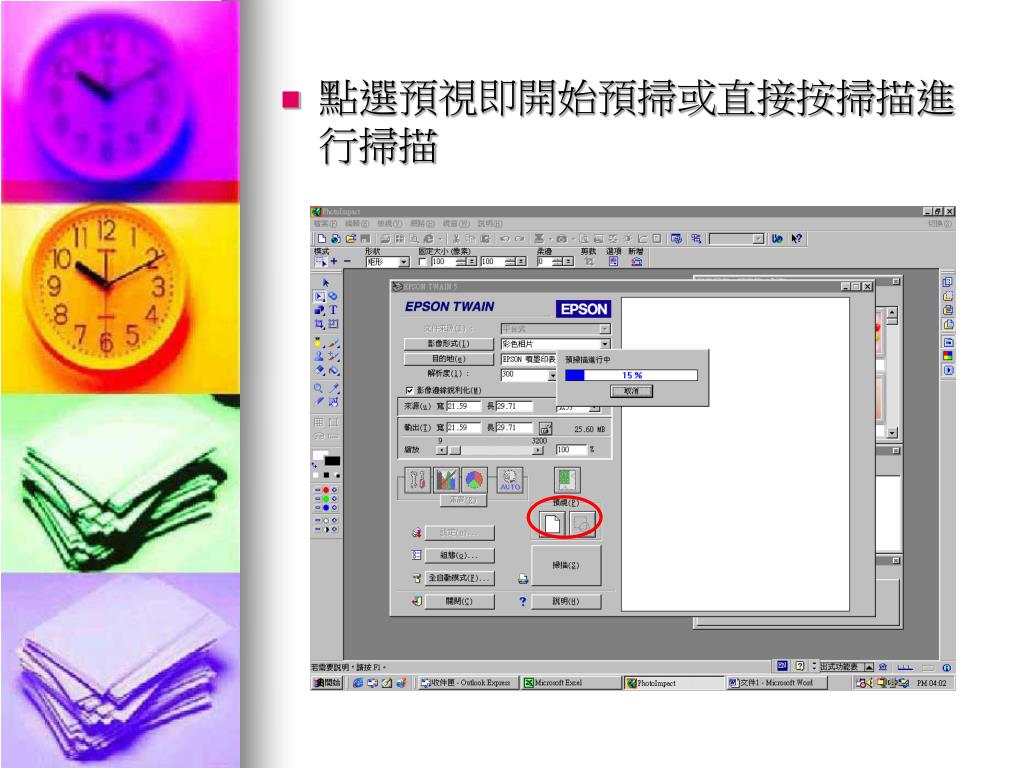The height and width of the screenshot is (768, 1024).
Task: Click the 影像形式(I) button
Action: [449, 344]
